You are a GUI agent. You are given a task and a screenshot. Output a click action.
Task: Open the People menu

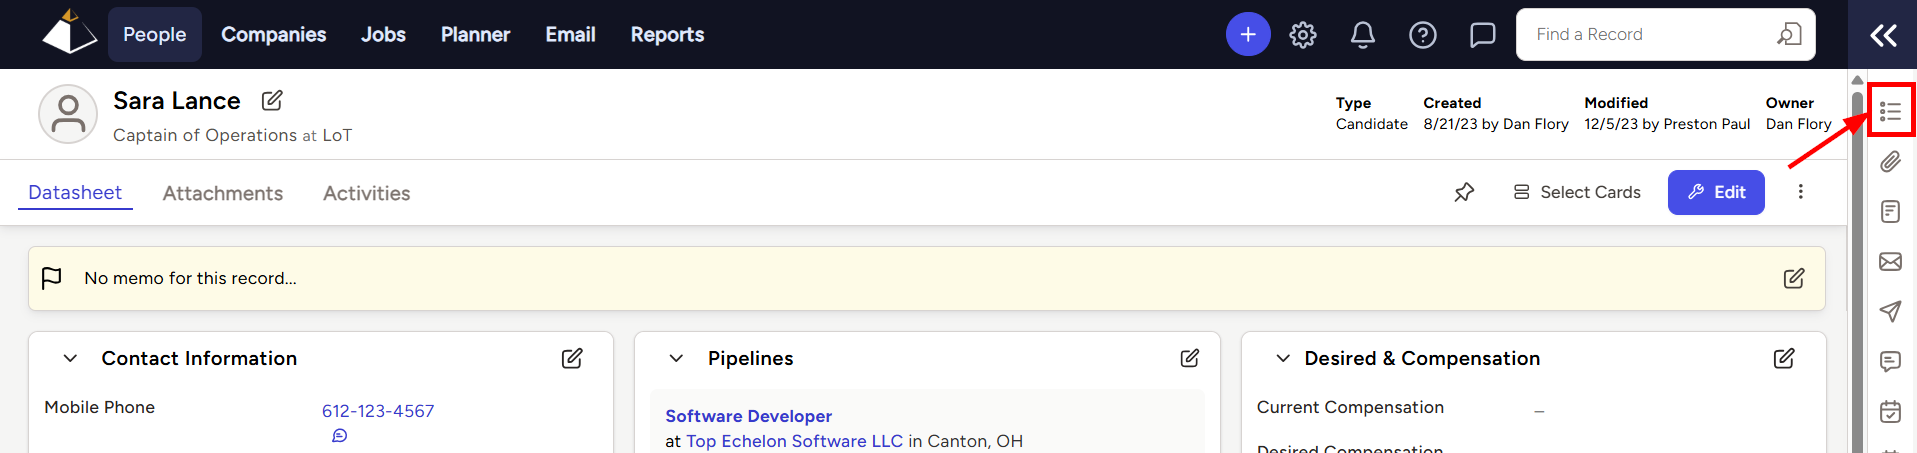[x=154, y=34]
